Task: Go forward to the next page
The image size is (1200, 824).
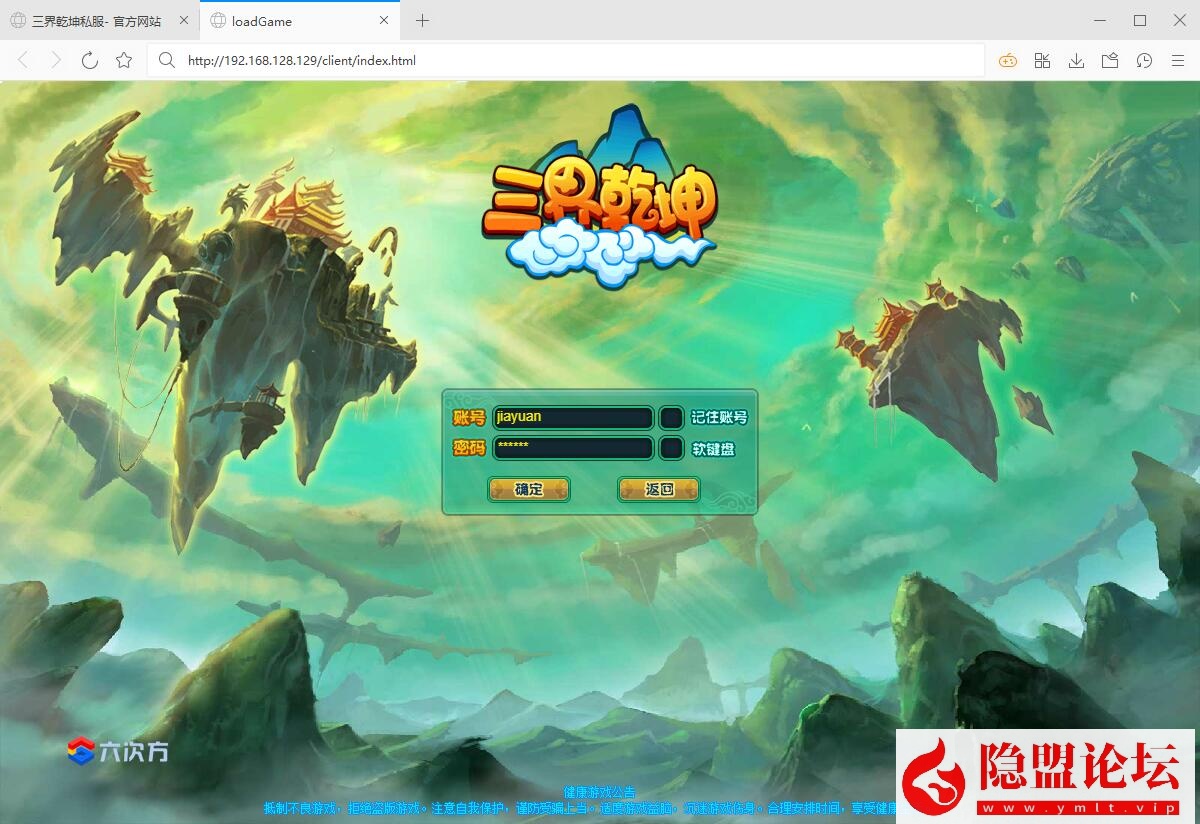Action: 56,61
